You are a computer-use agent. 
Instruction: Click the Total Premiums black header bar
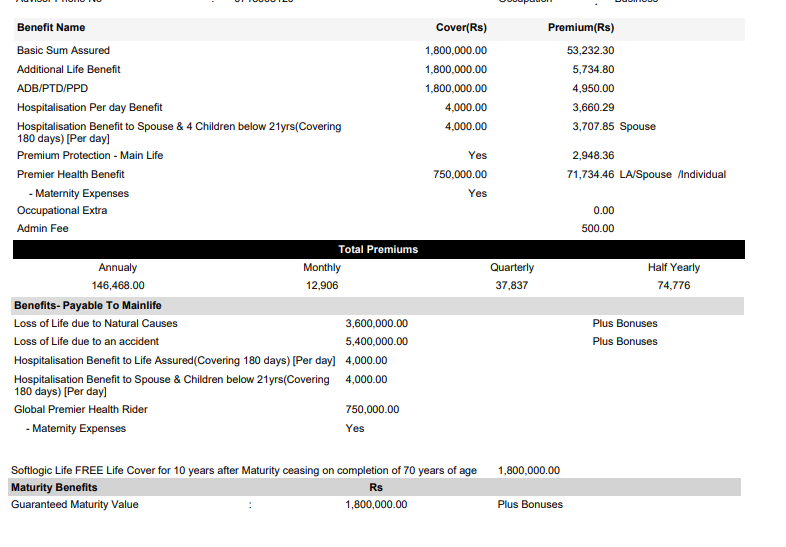[378, 249]
